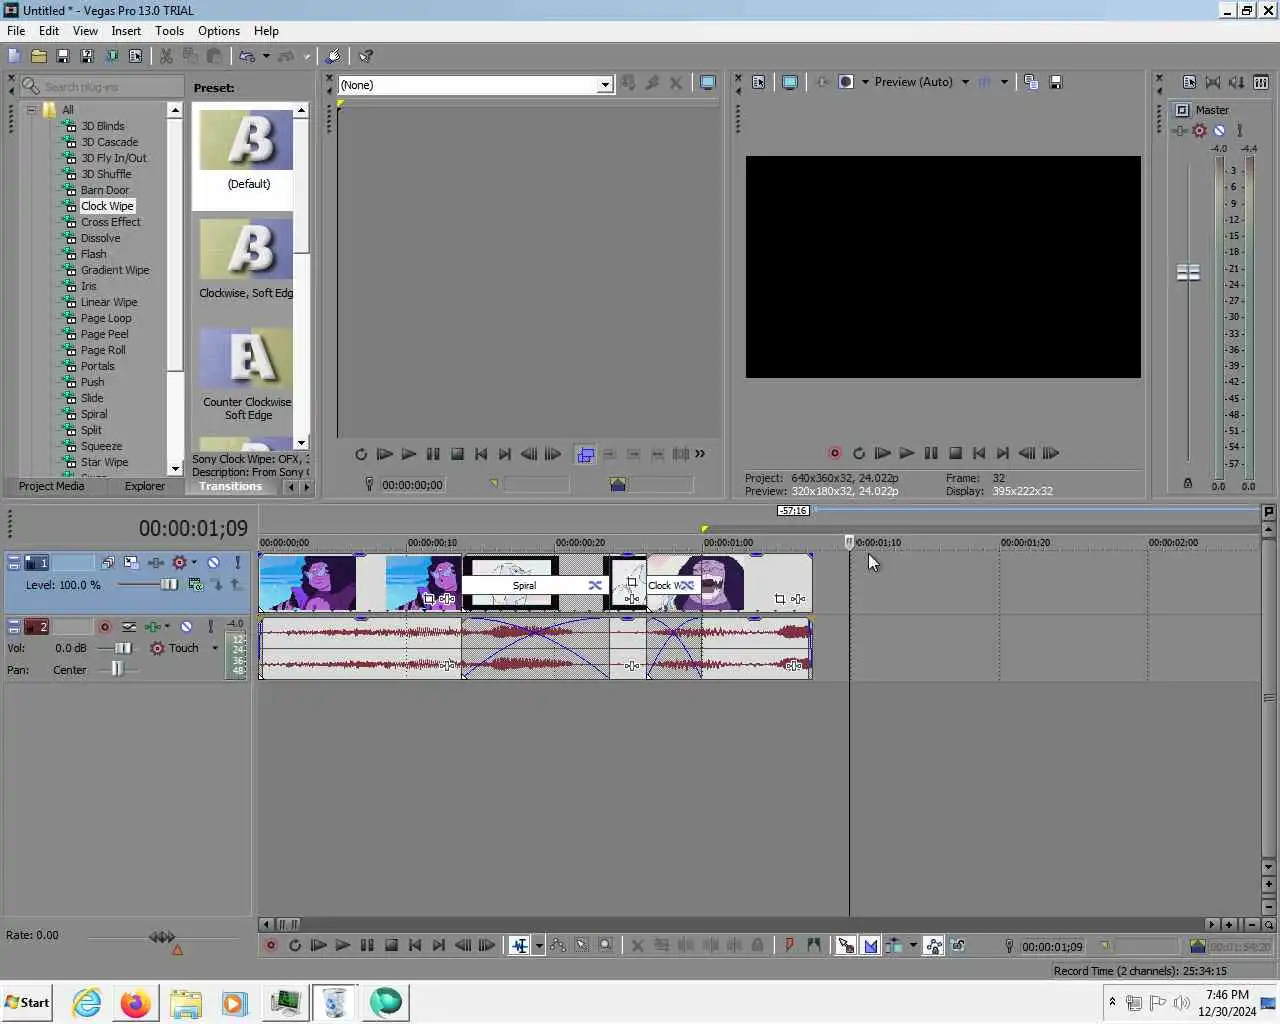This screenshot has width=1280, height=1024.
Task: Solo audio track 2
Action: (x=210, y=627)
